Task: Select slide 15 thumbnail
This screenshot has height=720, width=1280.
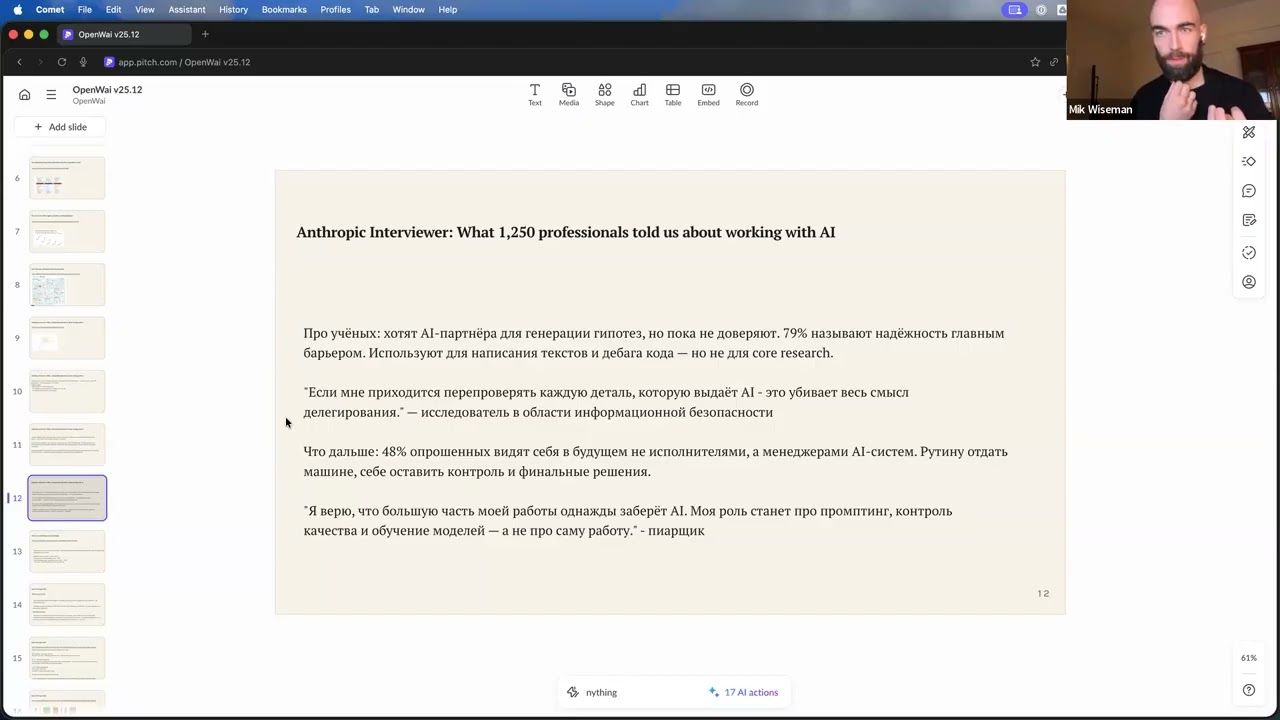Action: [67, 658]
